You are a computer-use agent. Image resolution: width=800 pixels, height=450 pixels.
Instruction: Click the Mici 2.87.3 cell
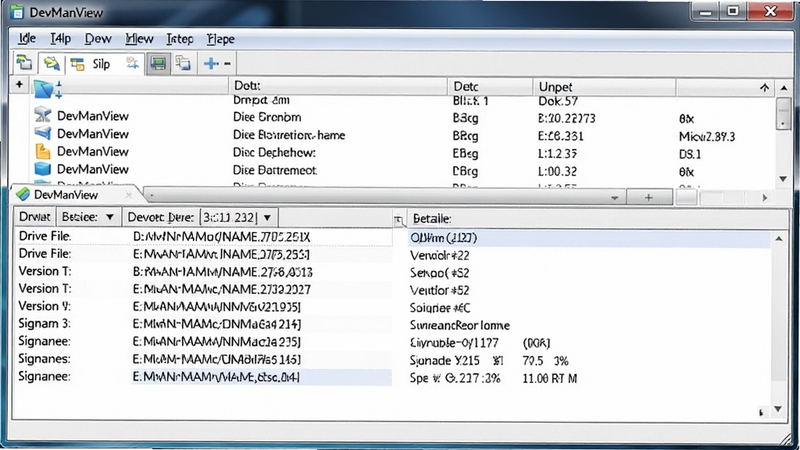[x=707, y=137]
